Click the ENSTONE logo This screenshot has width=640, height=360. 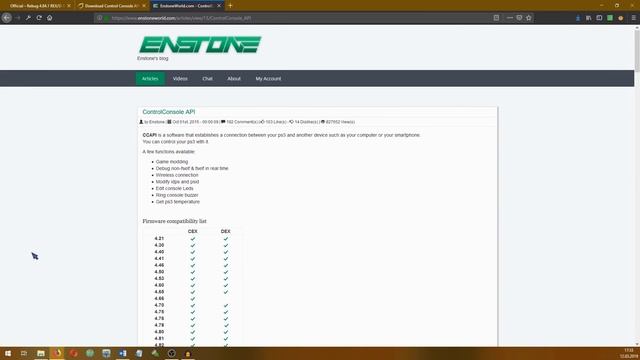(x=200, y=45)
